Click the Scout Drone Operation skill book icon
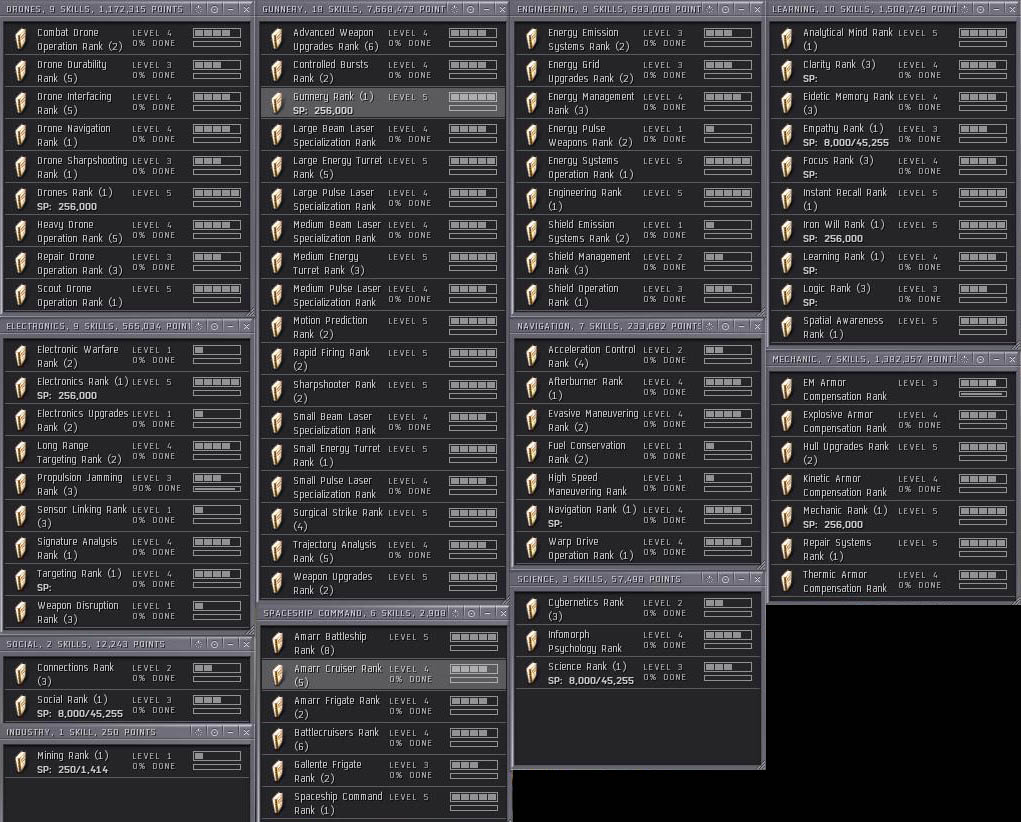 (x=21, y=295)
